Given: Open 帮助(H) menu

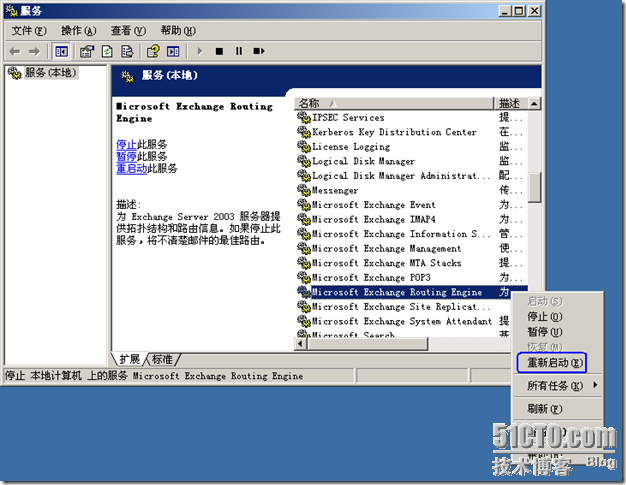Looking at the screenshot, I should click(x=178, y=31).
